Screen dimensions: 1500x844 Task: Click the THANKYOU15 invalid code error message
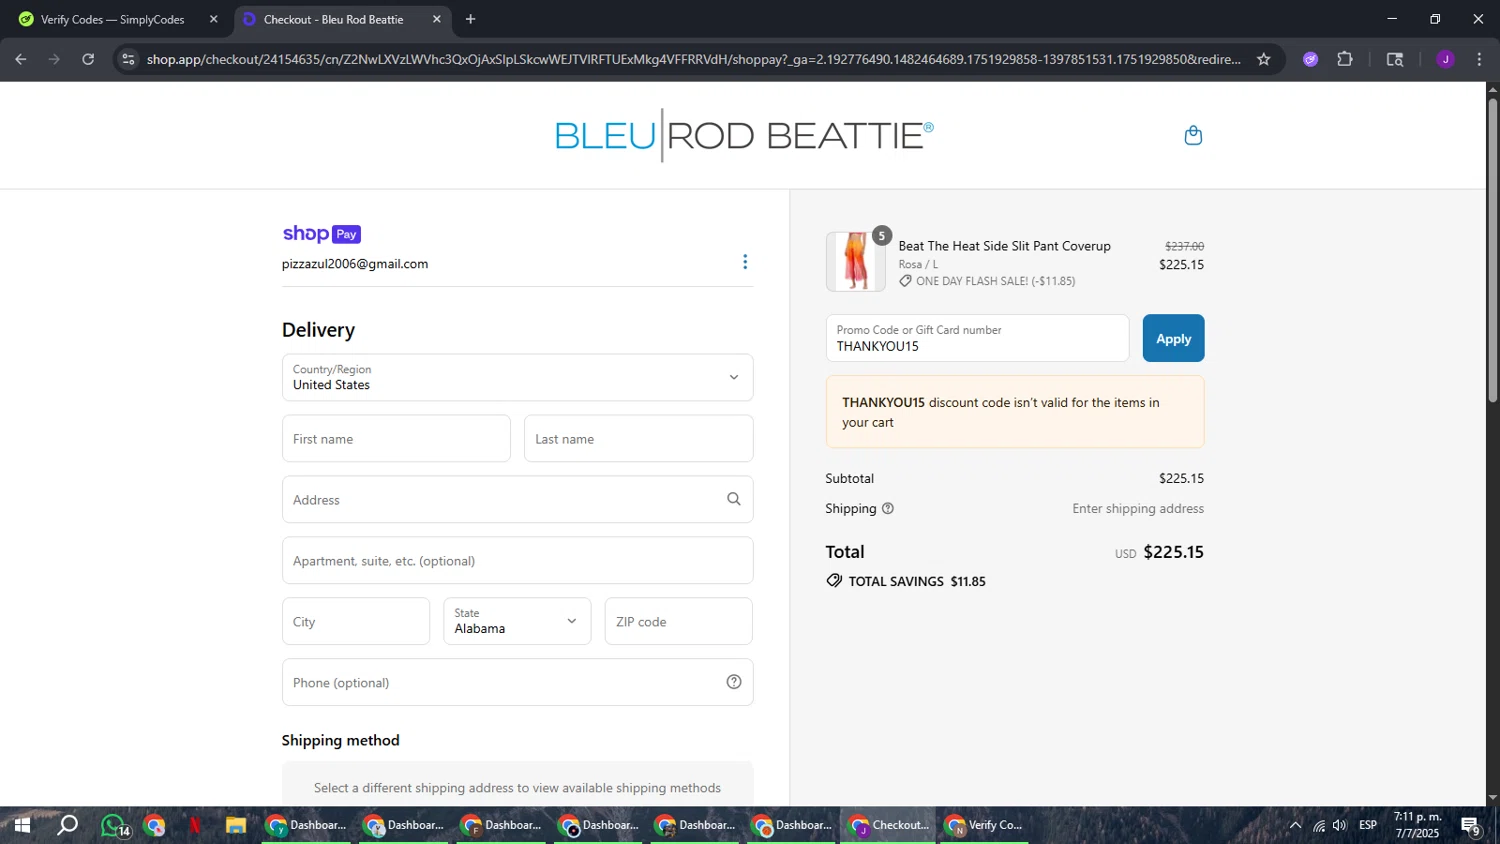[1015, 412]
